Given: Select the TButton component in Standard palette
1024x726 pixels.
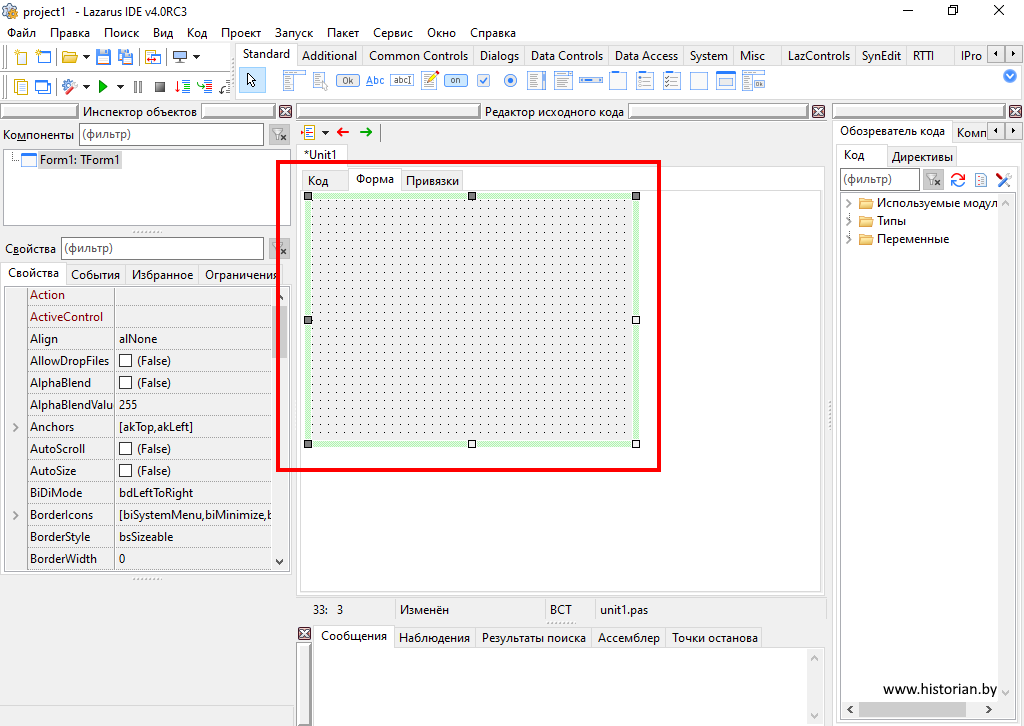Looking at the screenshot, I should pyautogui.click(x=348, y=81).
